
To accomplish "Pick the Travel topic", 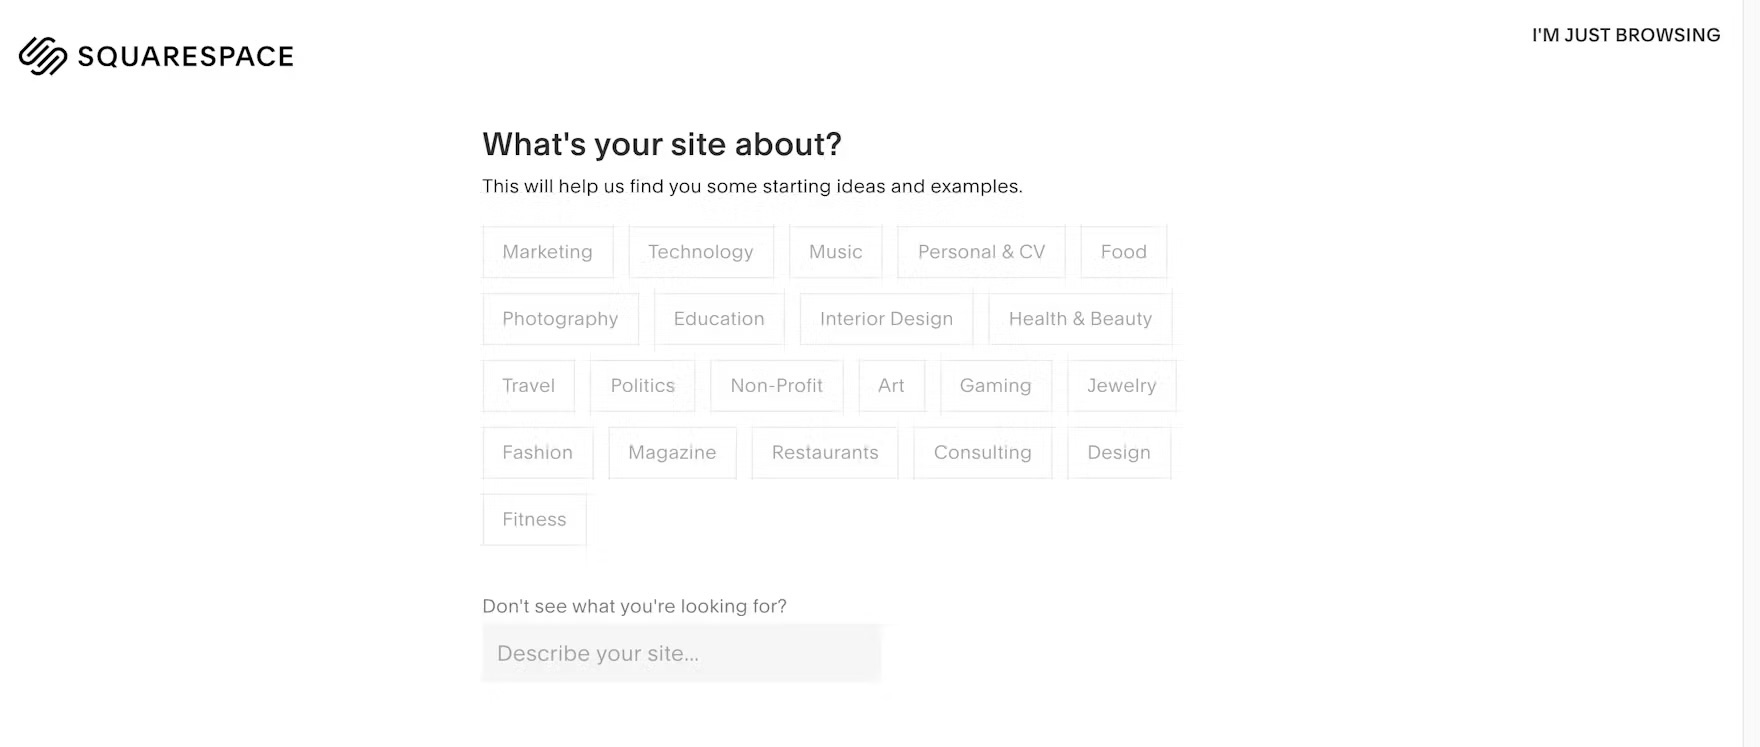I will pos(528,386).
